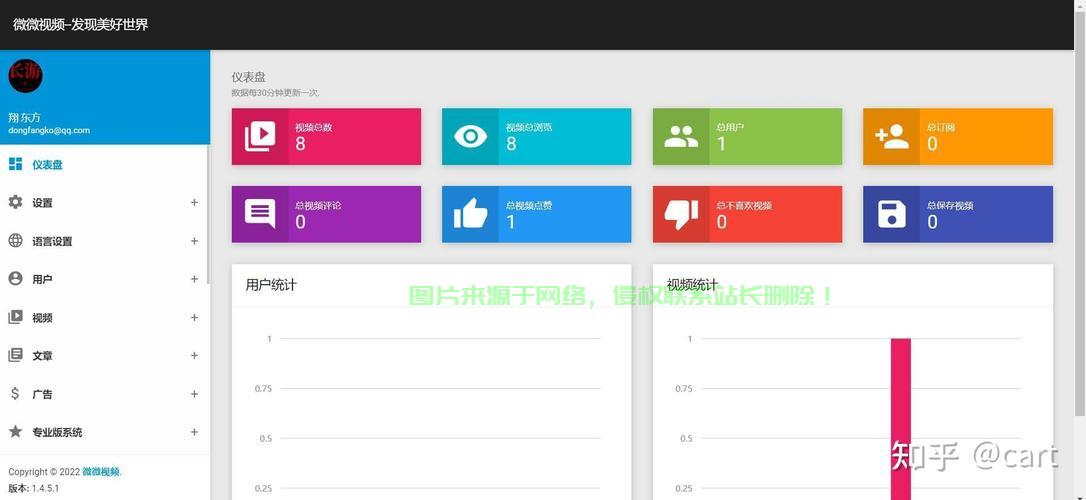Expand the 广告 menu with plus sign
1086x500 pixels.
195,393
